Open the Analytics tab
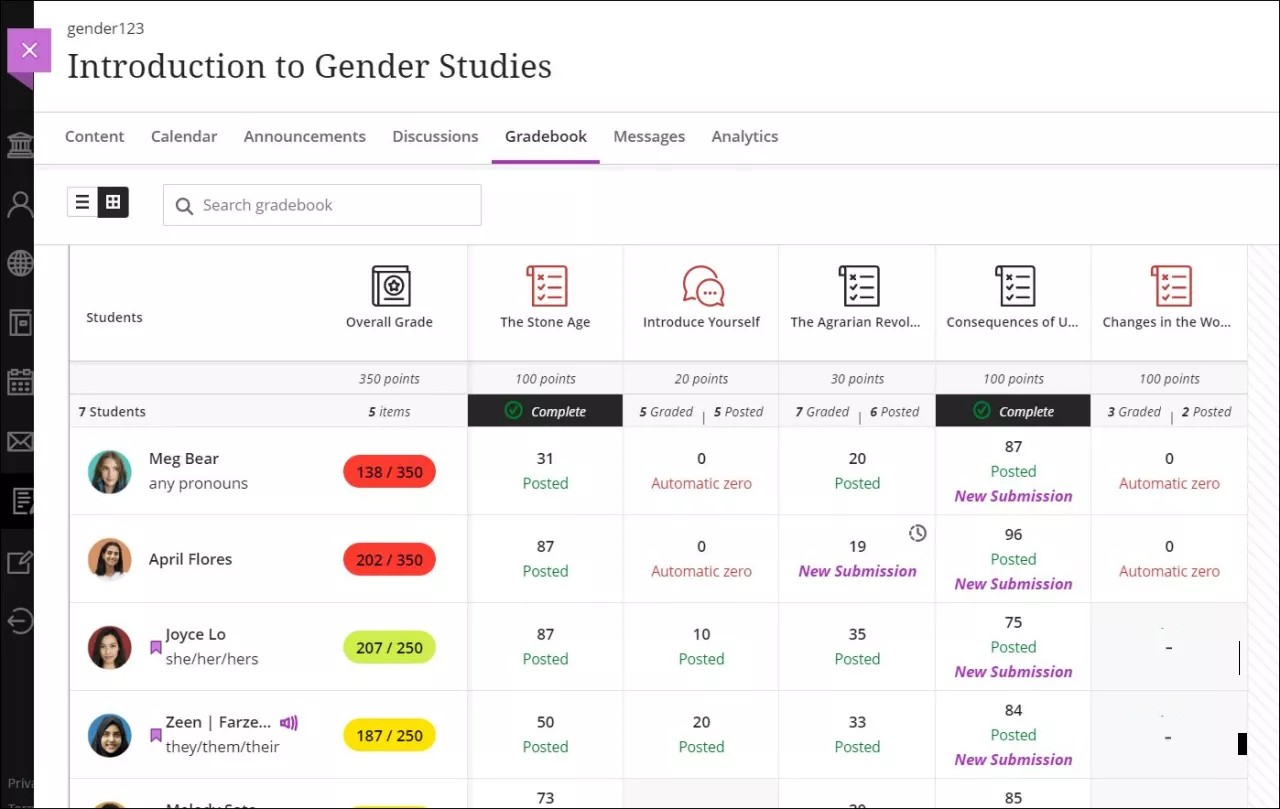This screenshot has width=1280, height=809. pyautogui.click(x=744, y=136)
